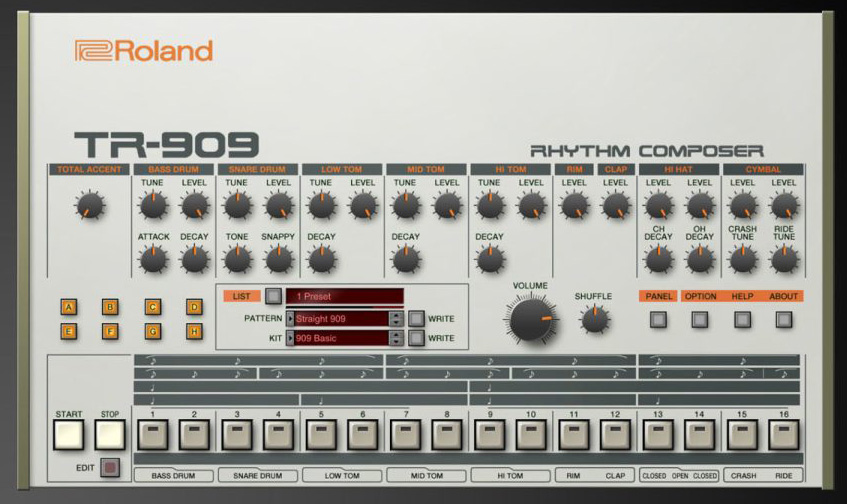Click the Snare Drum Level knob
The image size is (847, 504).
tap(279, 206)
